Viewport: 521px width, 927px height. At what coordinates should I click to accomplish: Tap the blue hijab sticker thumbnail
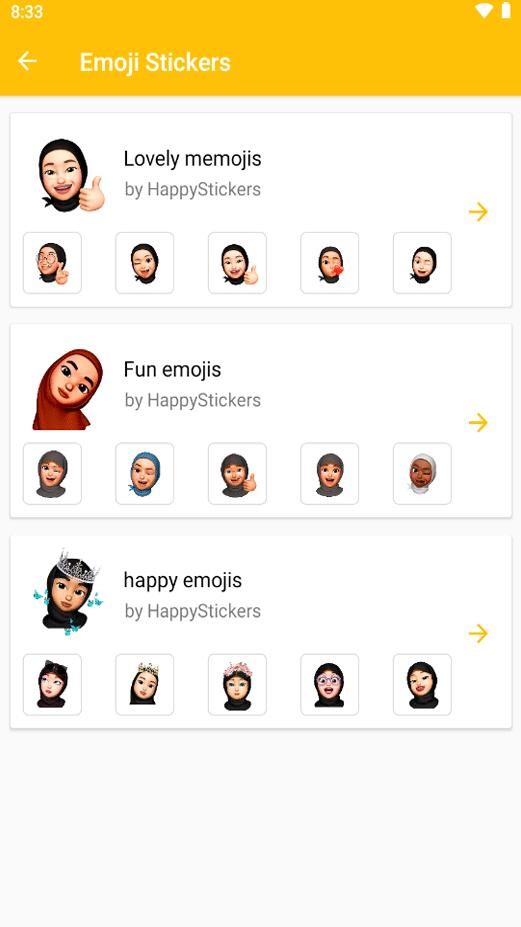(144, 474)
